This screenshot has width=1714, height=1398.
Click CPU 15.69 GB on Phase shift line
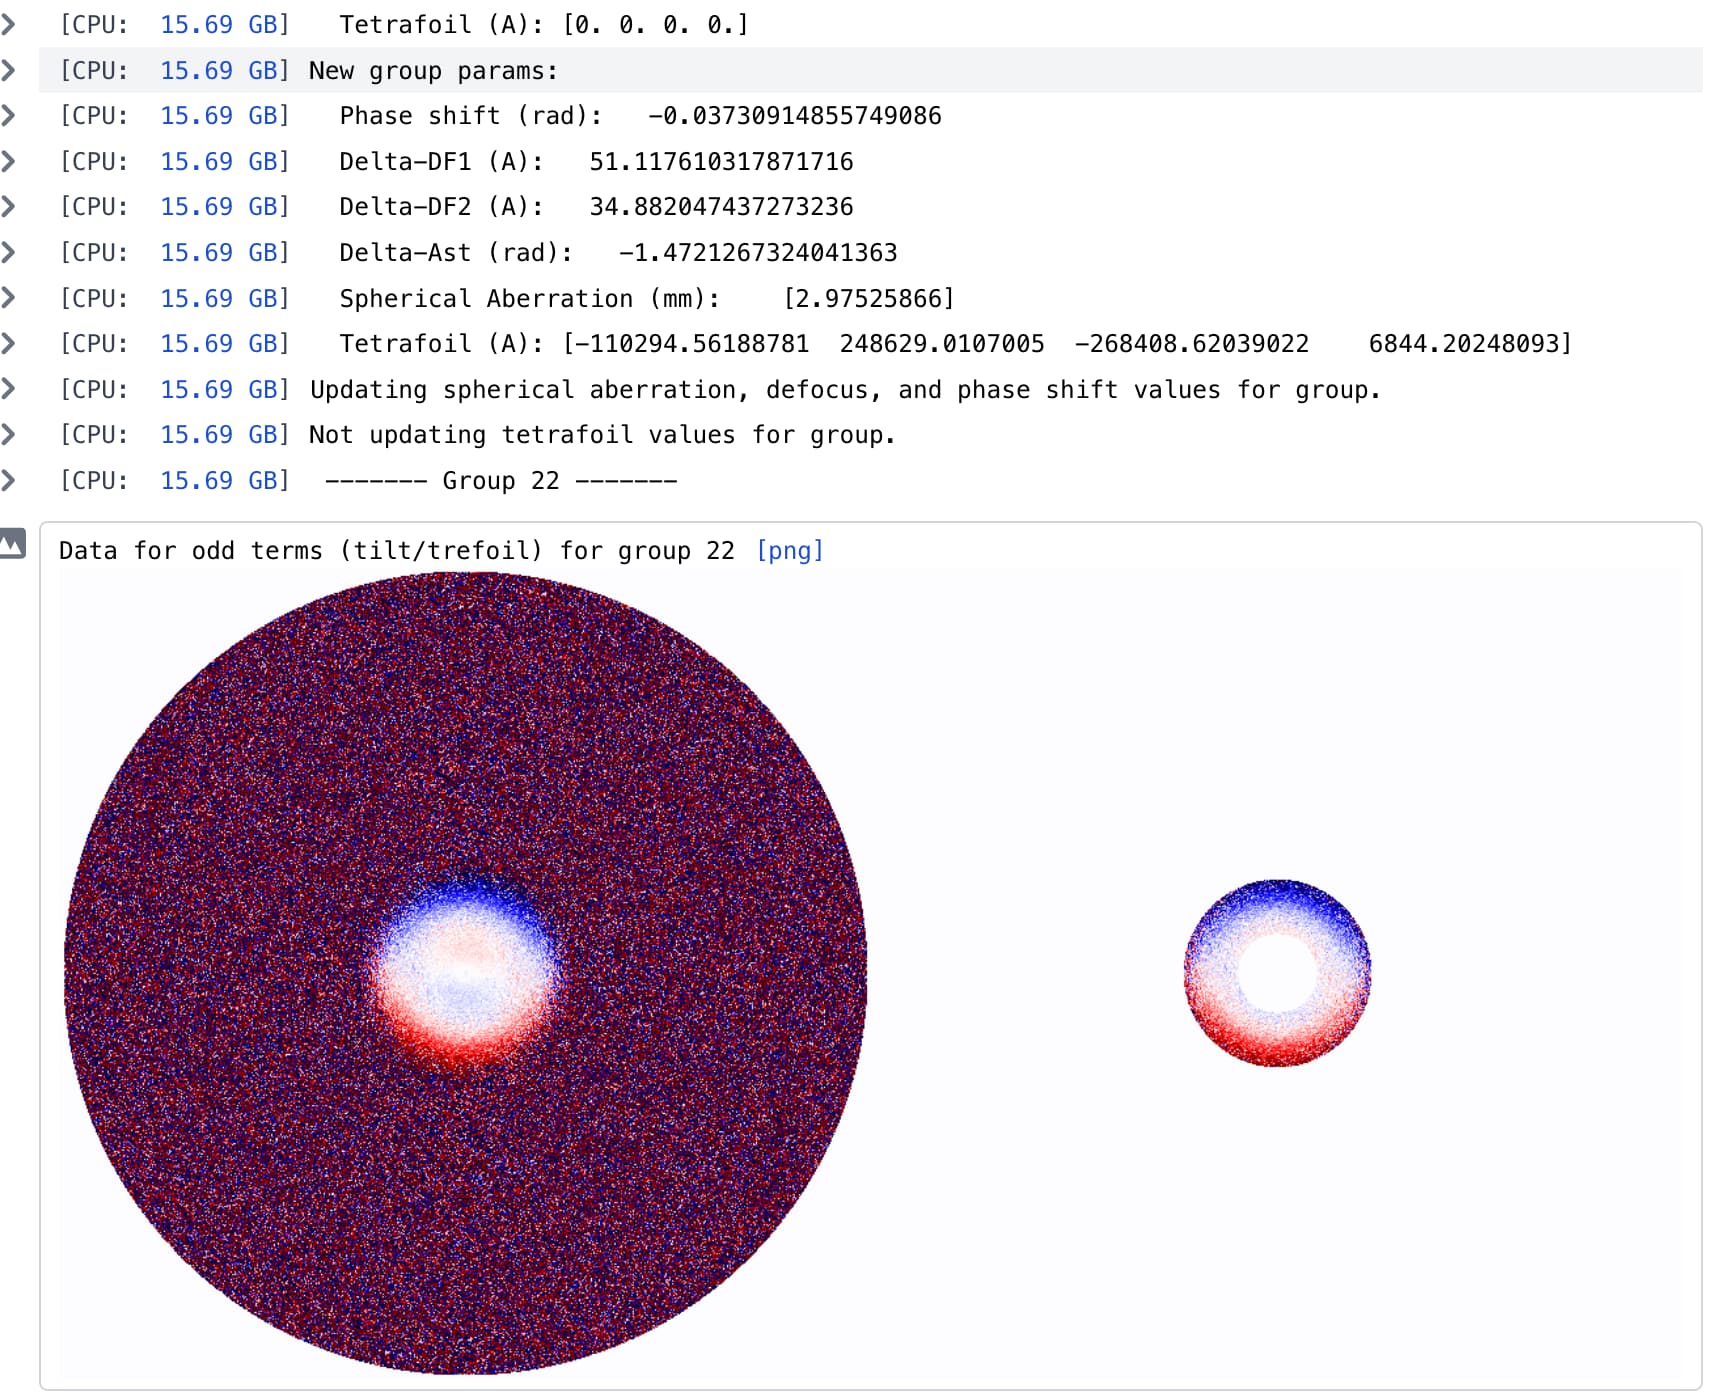pyautogui.click(x=174, y=116)
